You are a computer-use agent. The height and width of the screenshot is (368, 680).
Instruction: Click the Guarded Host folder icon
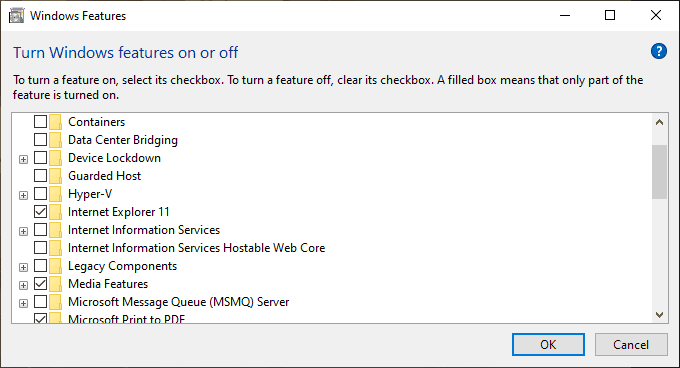coord(56,176)
